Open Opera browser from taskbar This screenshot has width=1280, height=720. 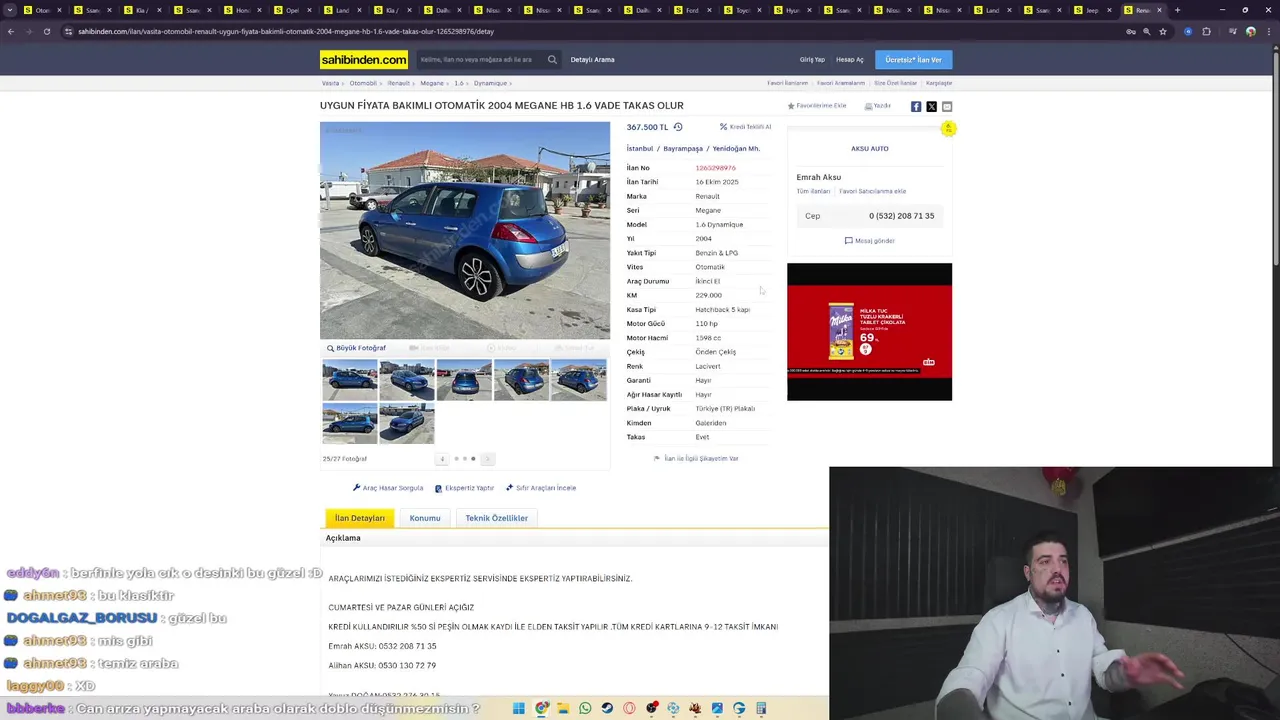pos(629,708)
